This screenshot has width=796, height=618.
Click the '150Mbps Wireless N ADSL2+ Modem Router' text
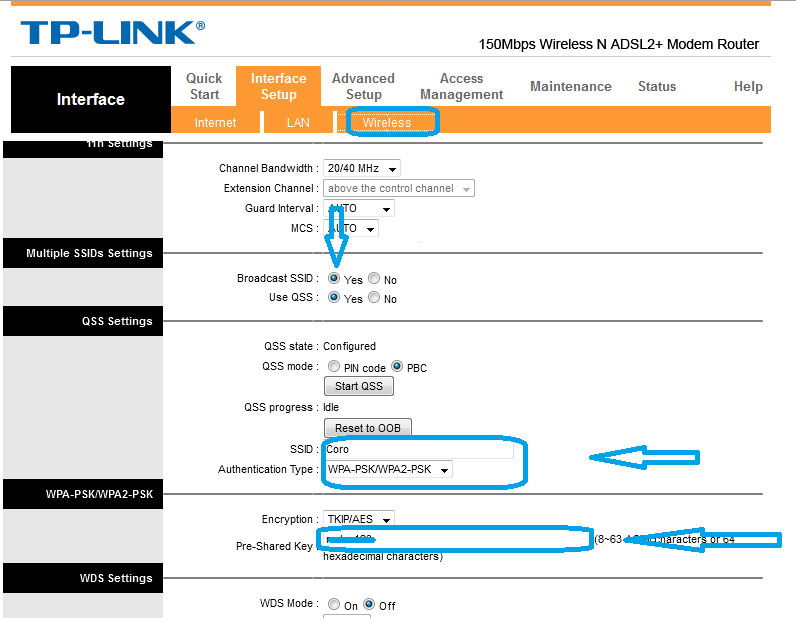coord(619,44)
